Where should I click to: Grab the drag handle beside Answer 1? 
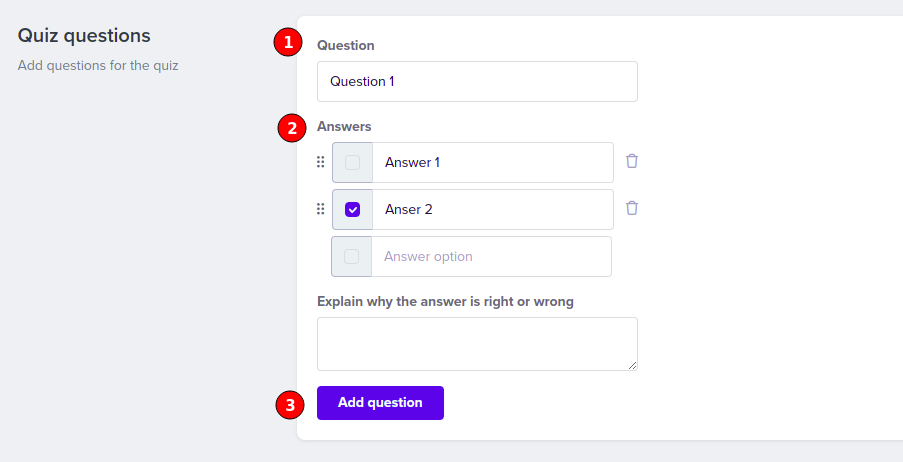coord(321,162)
